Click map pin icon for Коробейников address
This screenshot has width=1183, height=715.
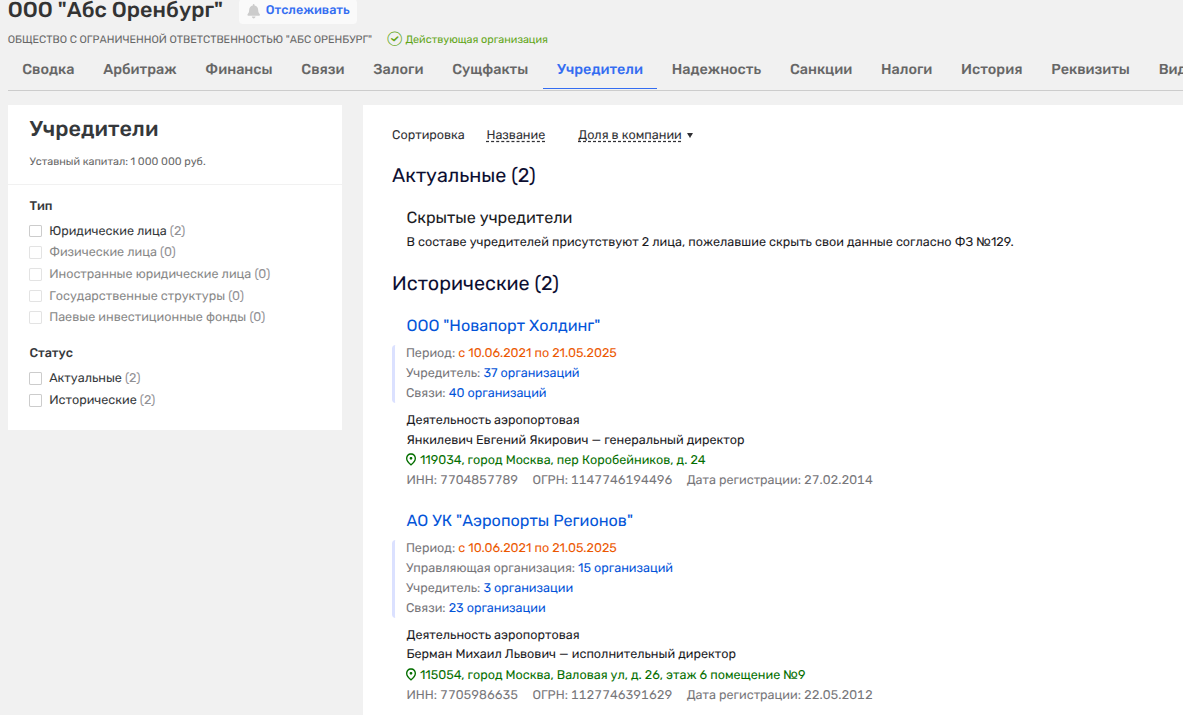pyautogui.click(x=411, y=460)
